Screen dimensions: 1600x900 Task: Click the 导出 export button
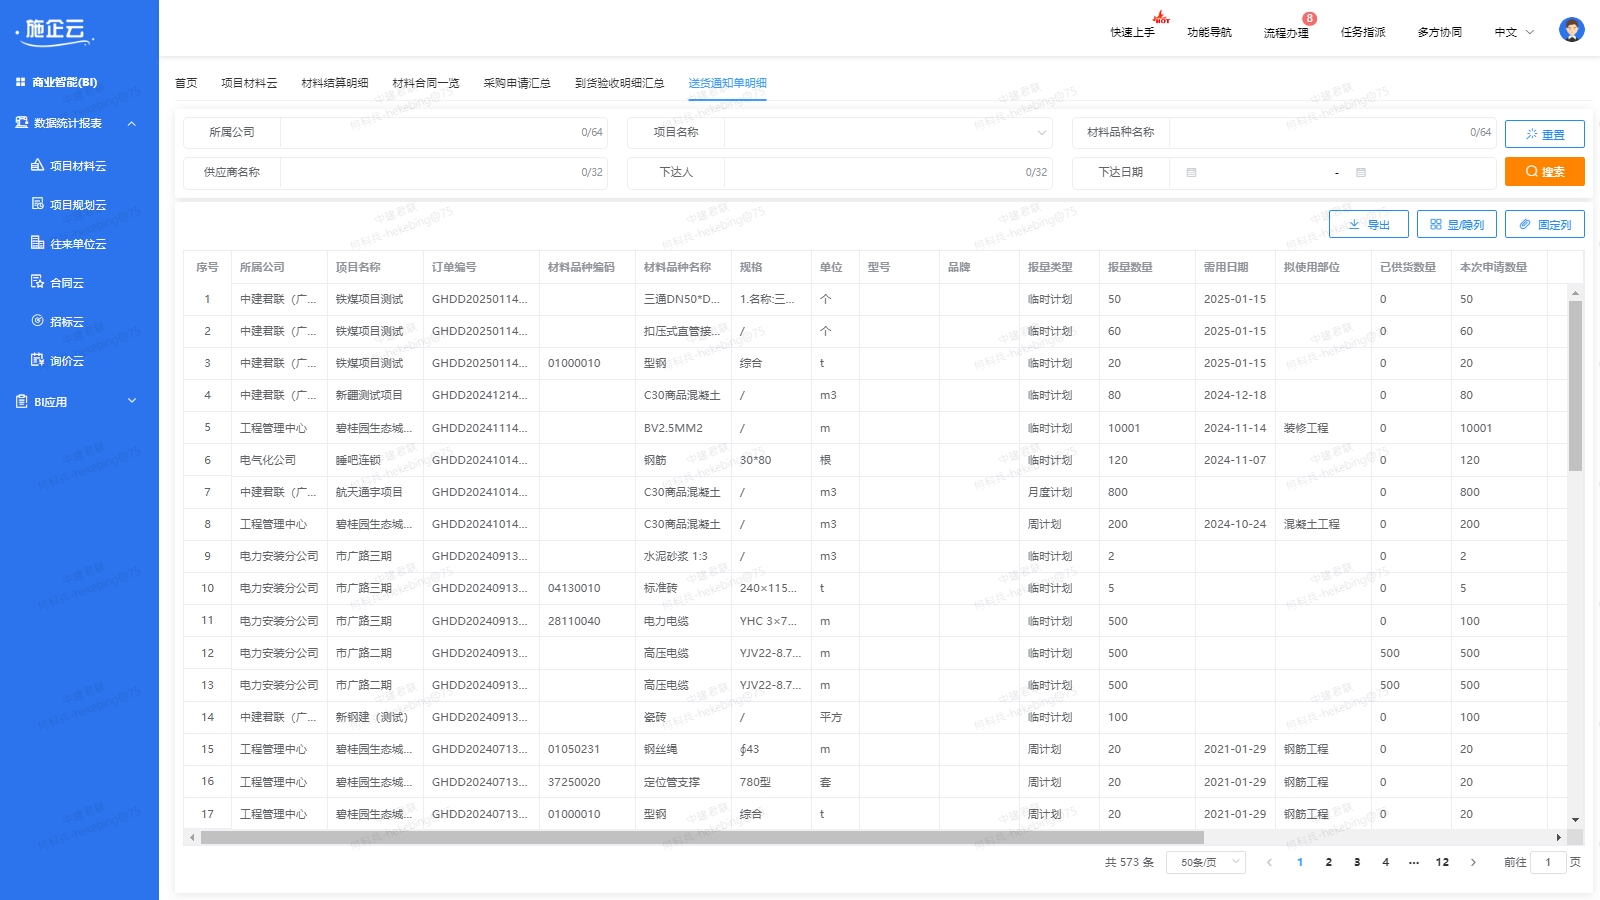tap(1368, 224)
